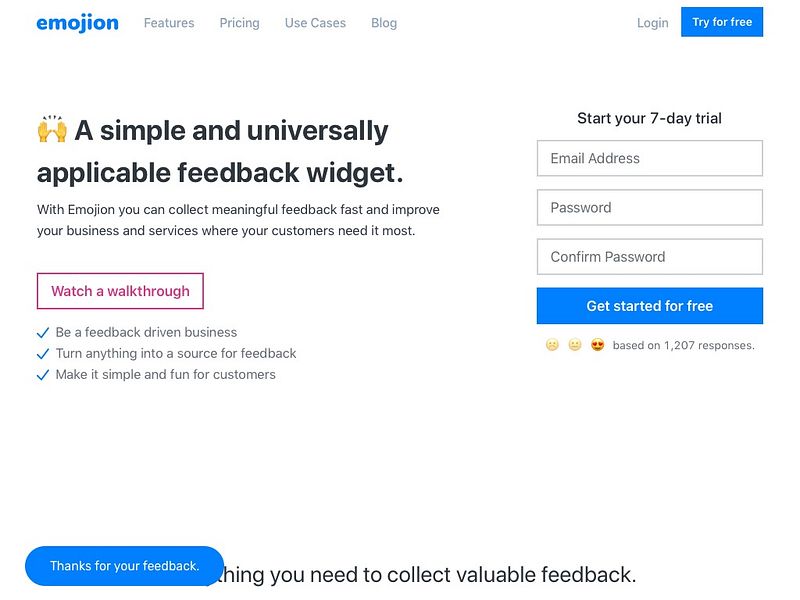Click the emojion logo

[78, 23]
